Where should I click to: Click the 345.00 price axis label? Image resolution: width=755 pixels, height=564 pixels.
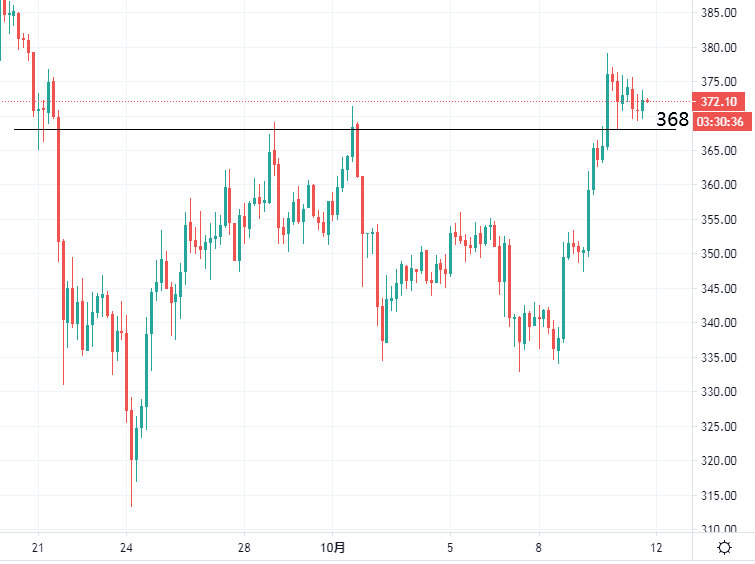click(719, 289)
